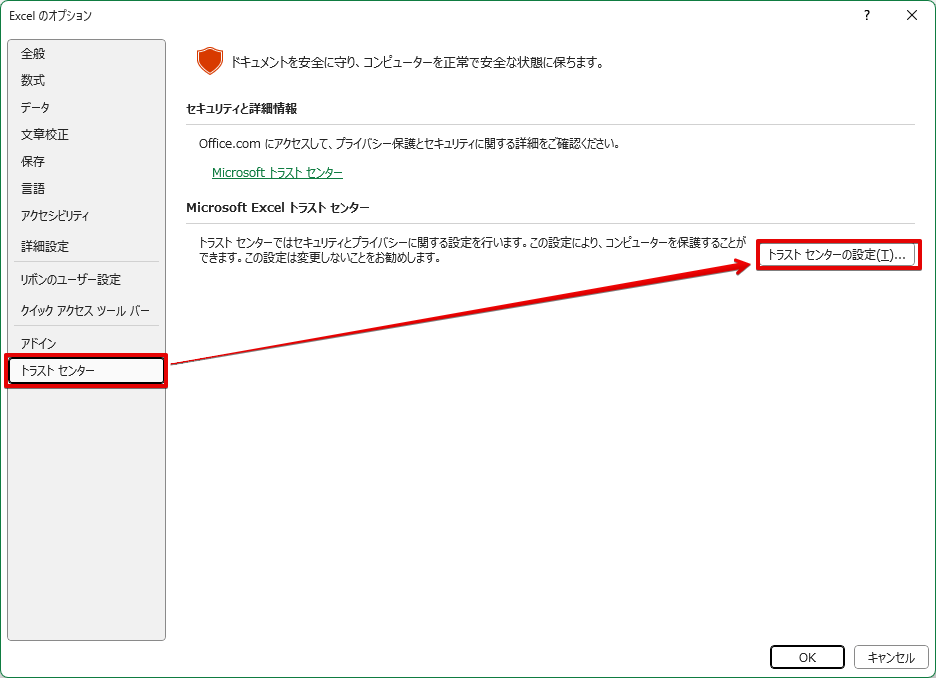Screen dimensions: 936x678
Task: Close the Excel のオプション dialog
Action: (912, 16)
